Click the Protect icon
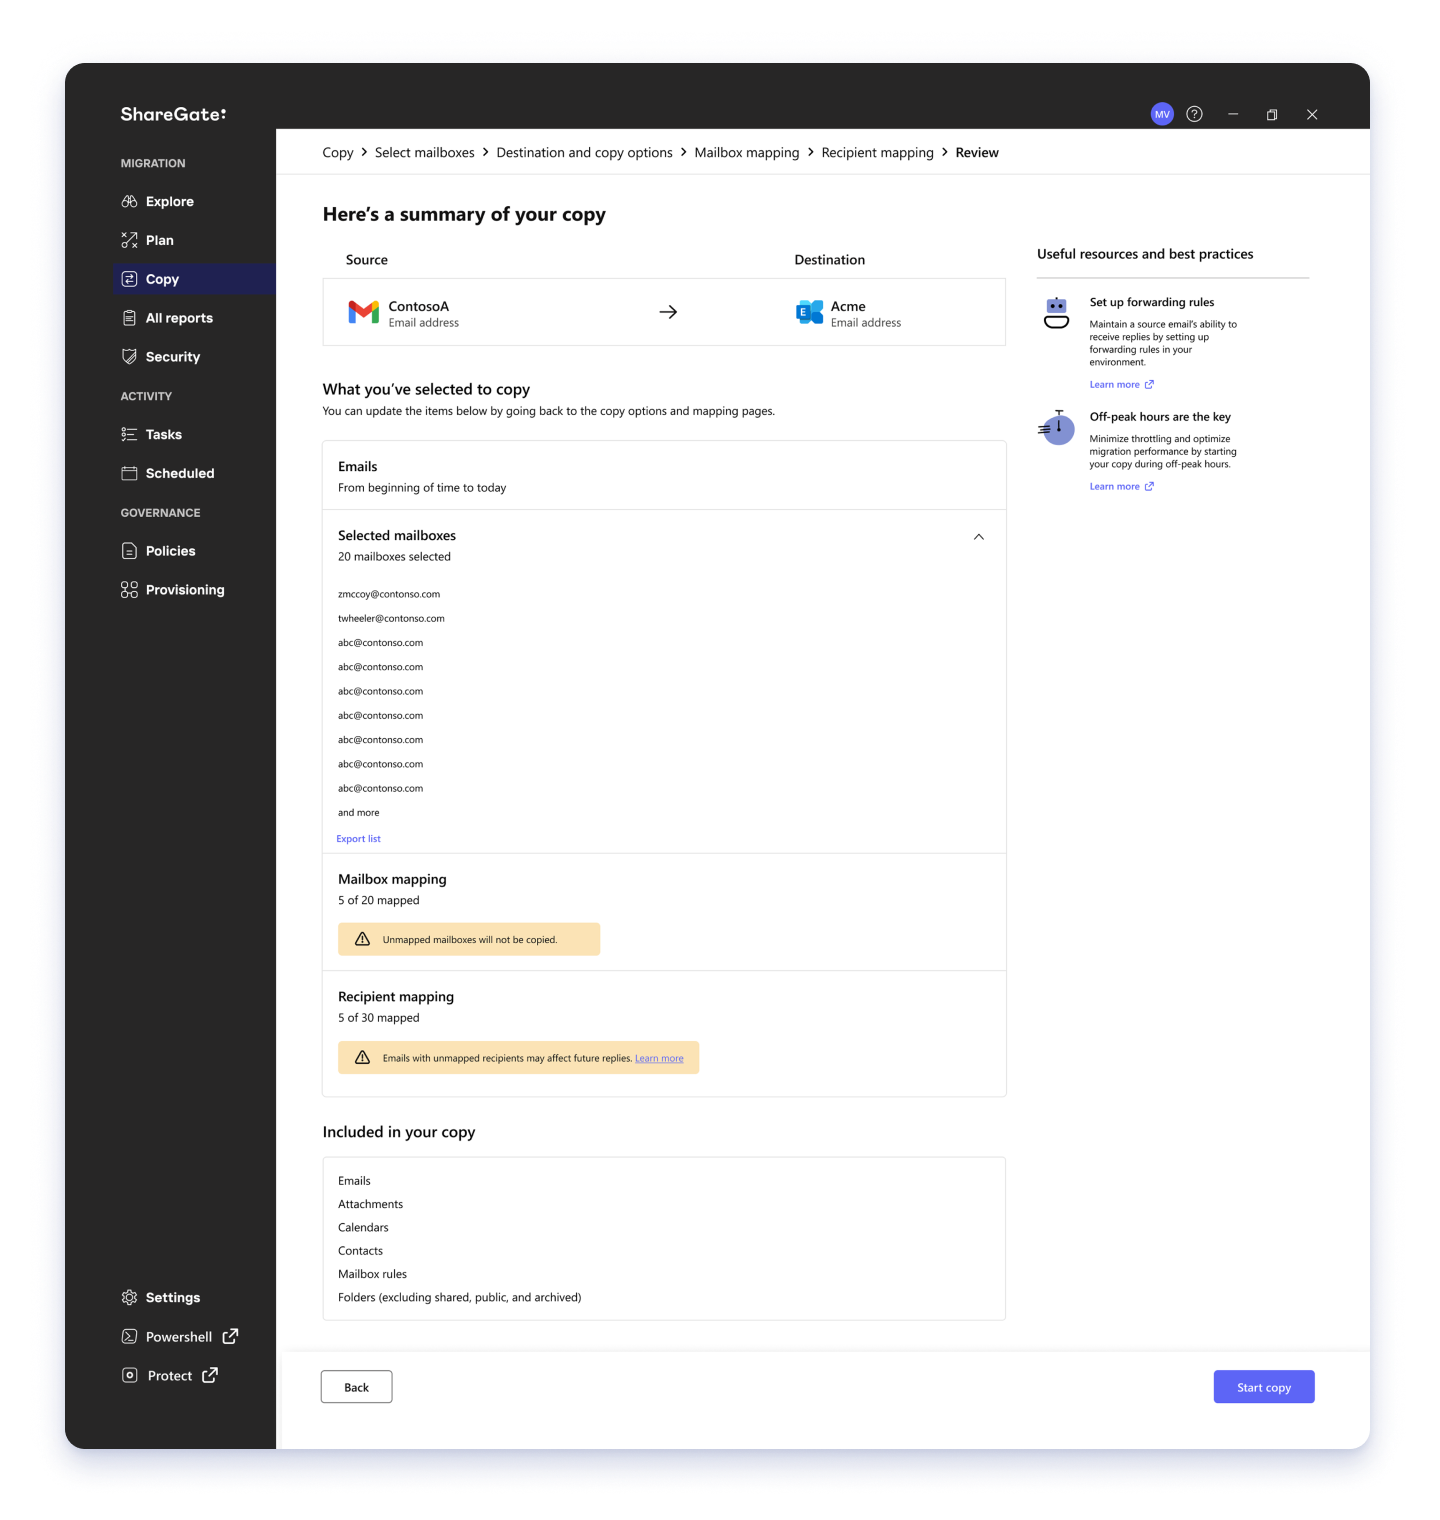1440x1520 pixels. 129,1375
